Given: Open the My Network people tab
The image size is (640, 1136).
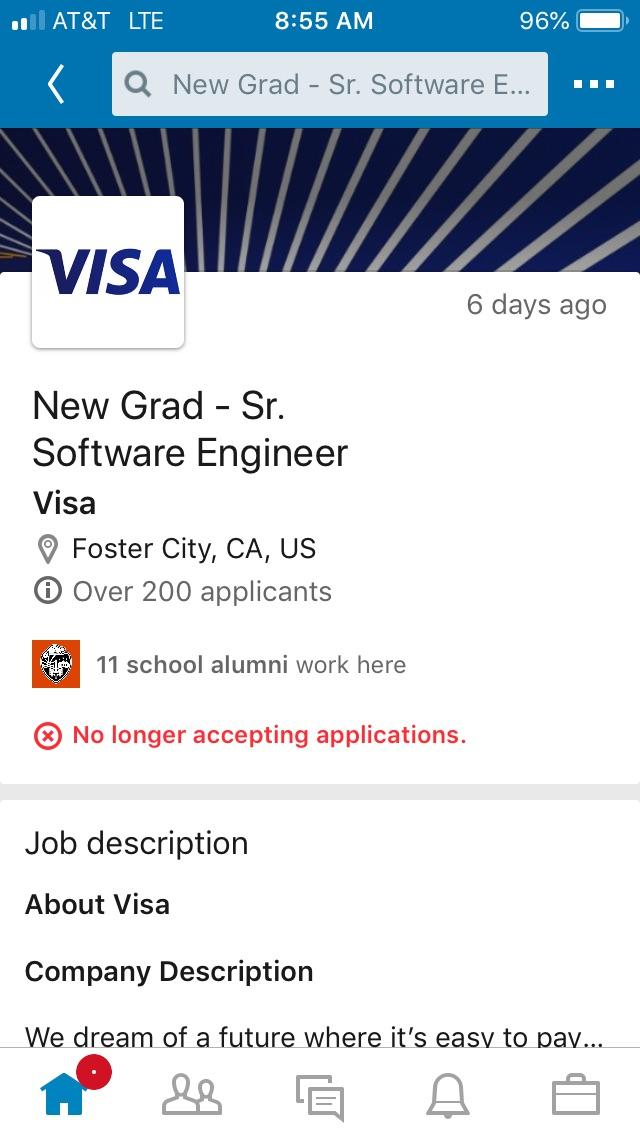Looking at the screenshot, I should click(x=191, y=1095).
